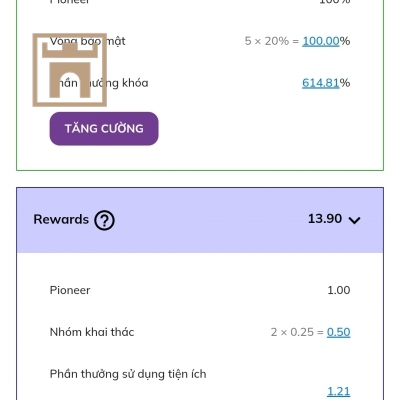Select the Vòng bảo mật row label
Viewport: 400px width, 400px height.
click(88, 41)
